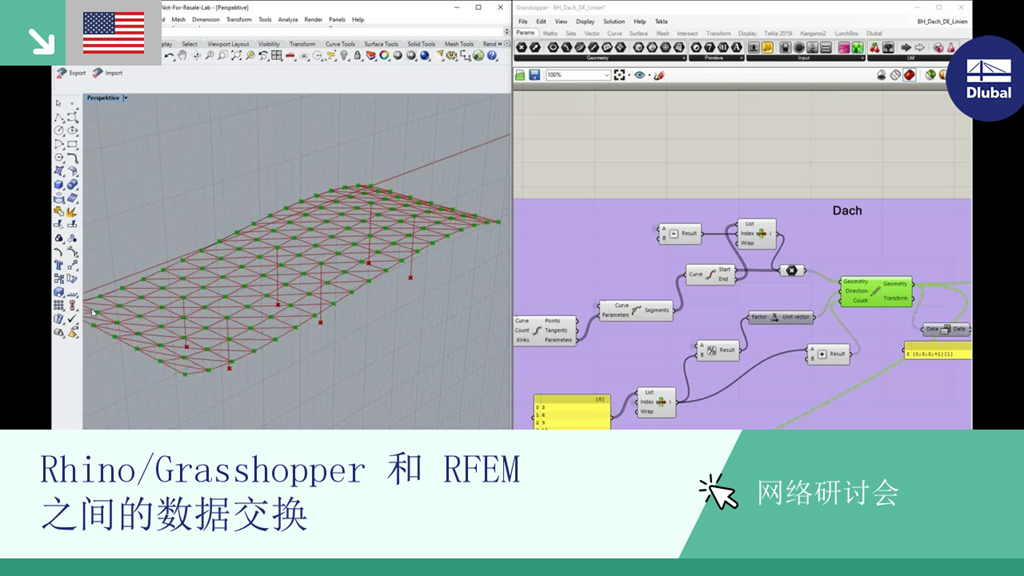Click the Text 'A' primitive parameter icon

click(737, 48)
